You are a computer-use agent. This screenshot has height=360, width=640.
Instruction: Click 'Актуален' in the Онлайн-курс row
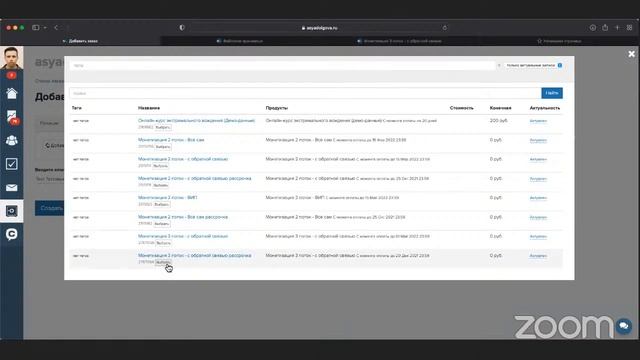538,121
